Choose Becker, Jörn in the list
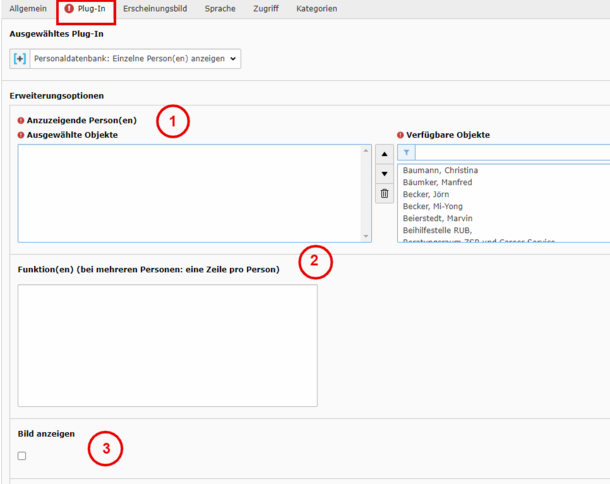This screenshot has height=484, width=610. coord(426,194)
